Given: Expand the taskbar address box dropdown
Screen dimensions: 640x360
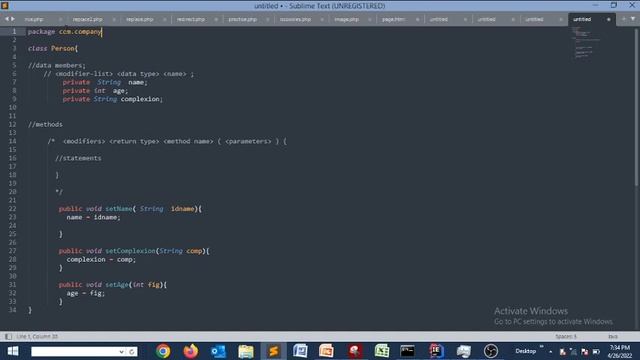Looking at the screenshot, I should click(x=122, y=351).
